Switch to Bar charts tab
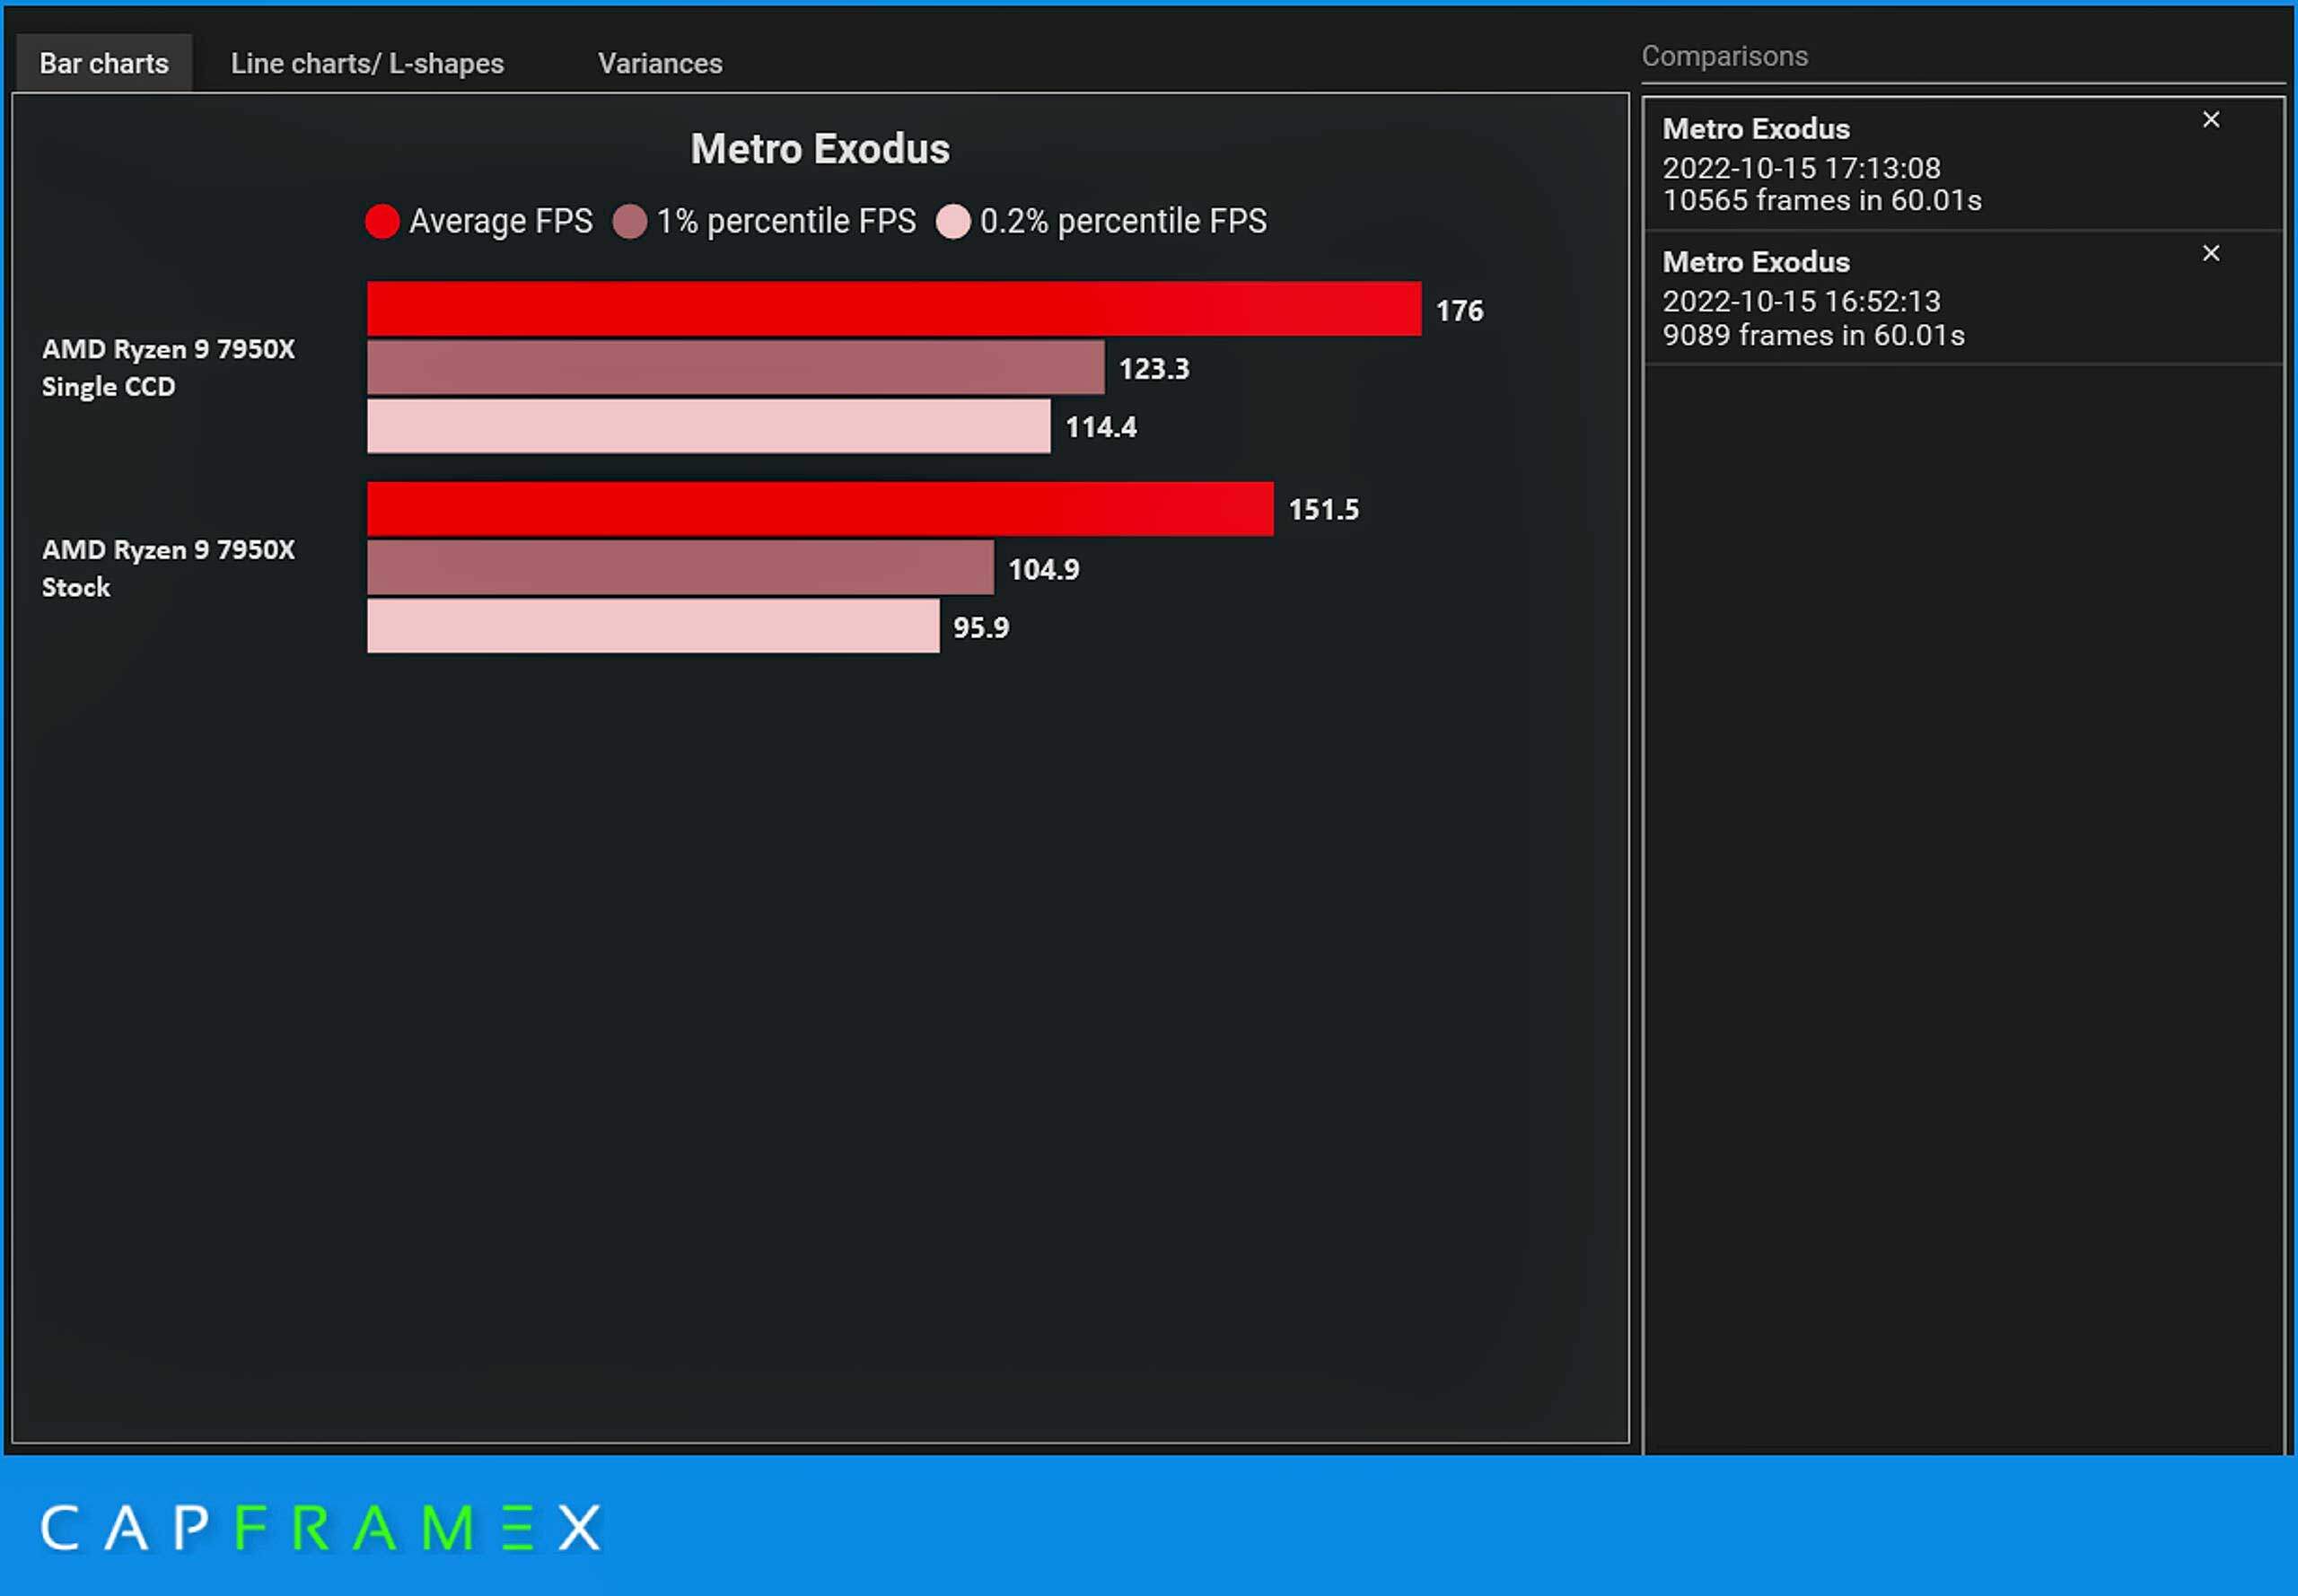The image size is (2298, 1596). tap(101, 63)
